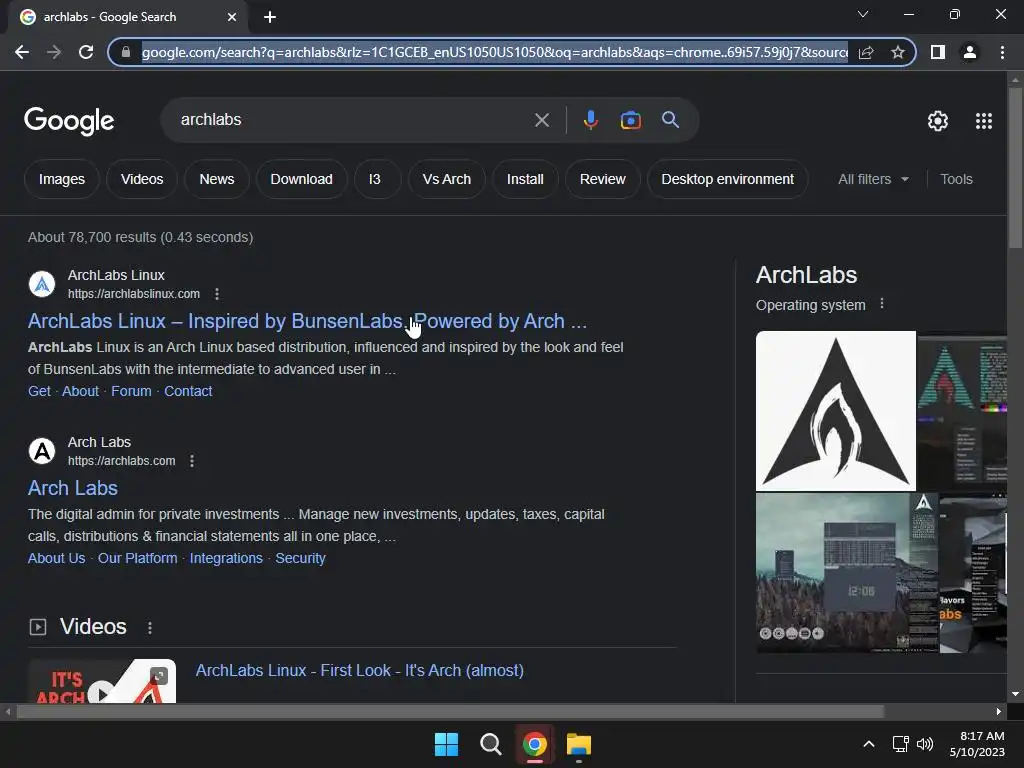Image resolution: width=1024 pixels, height=768 pixels.
Task: Submit search with magnifier icon
Action: [x=670, y=120]
